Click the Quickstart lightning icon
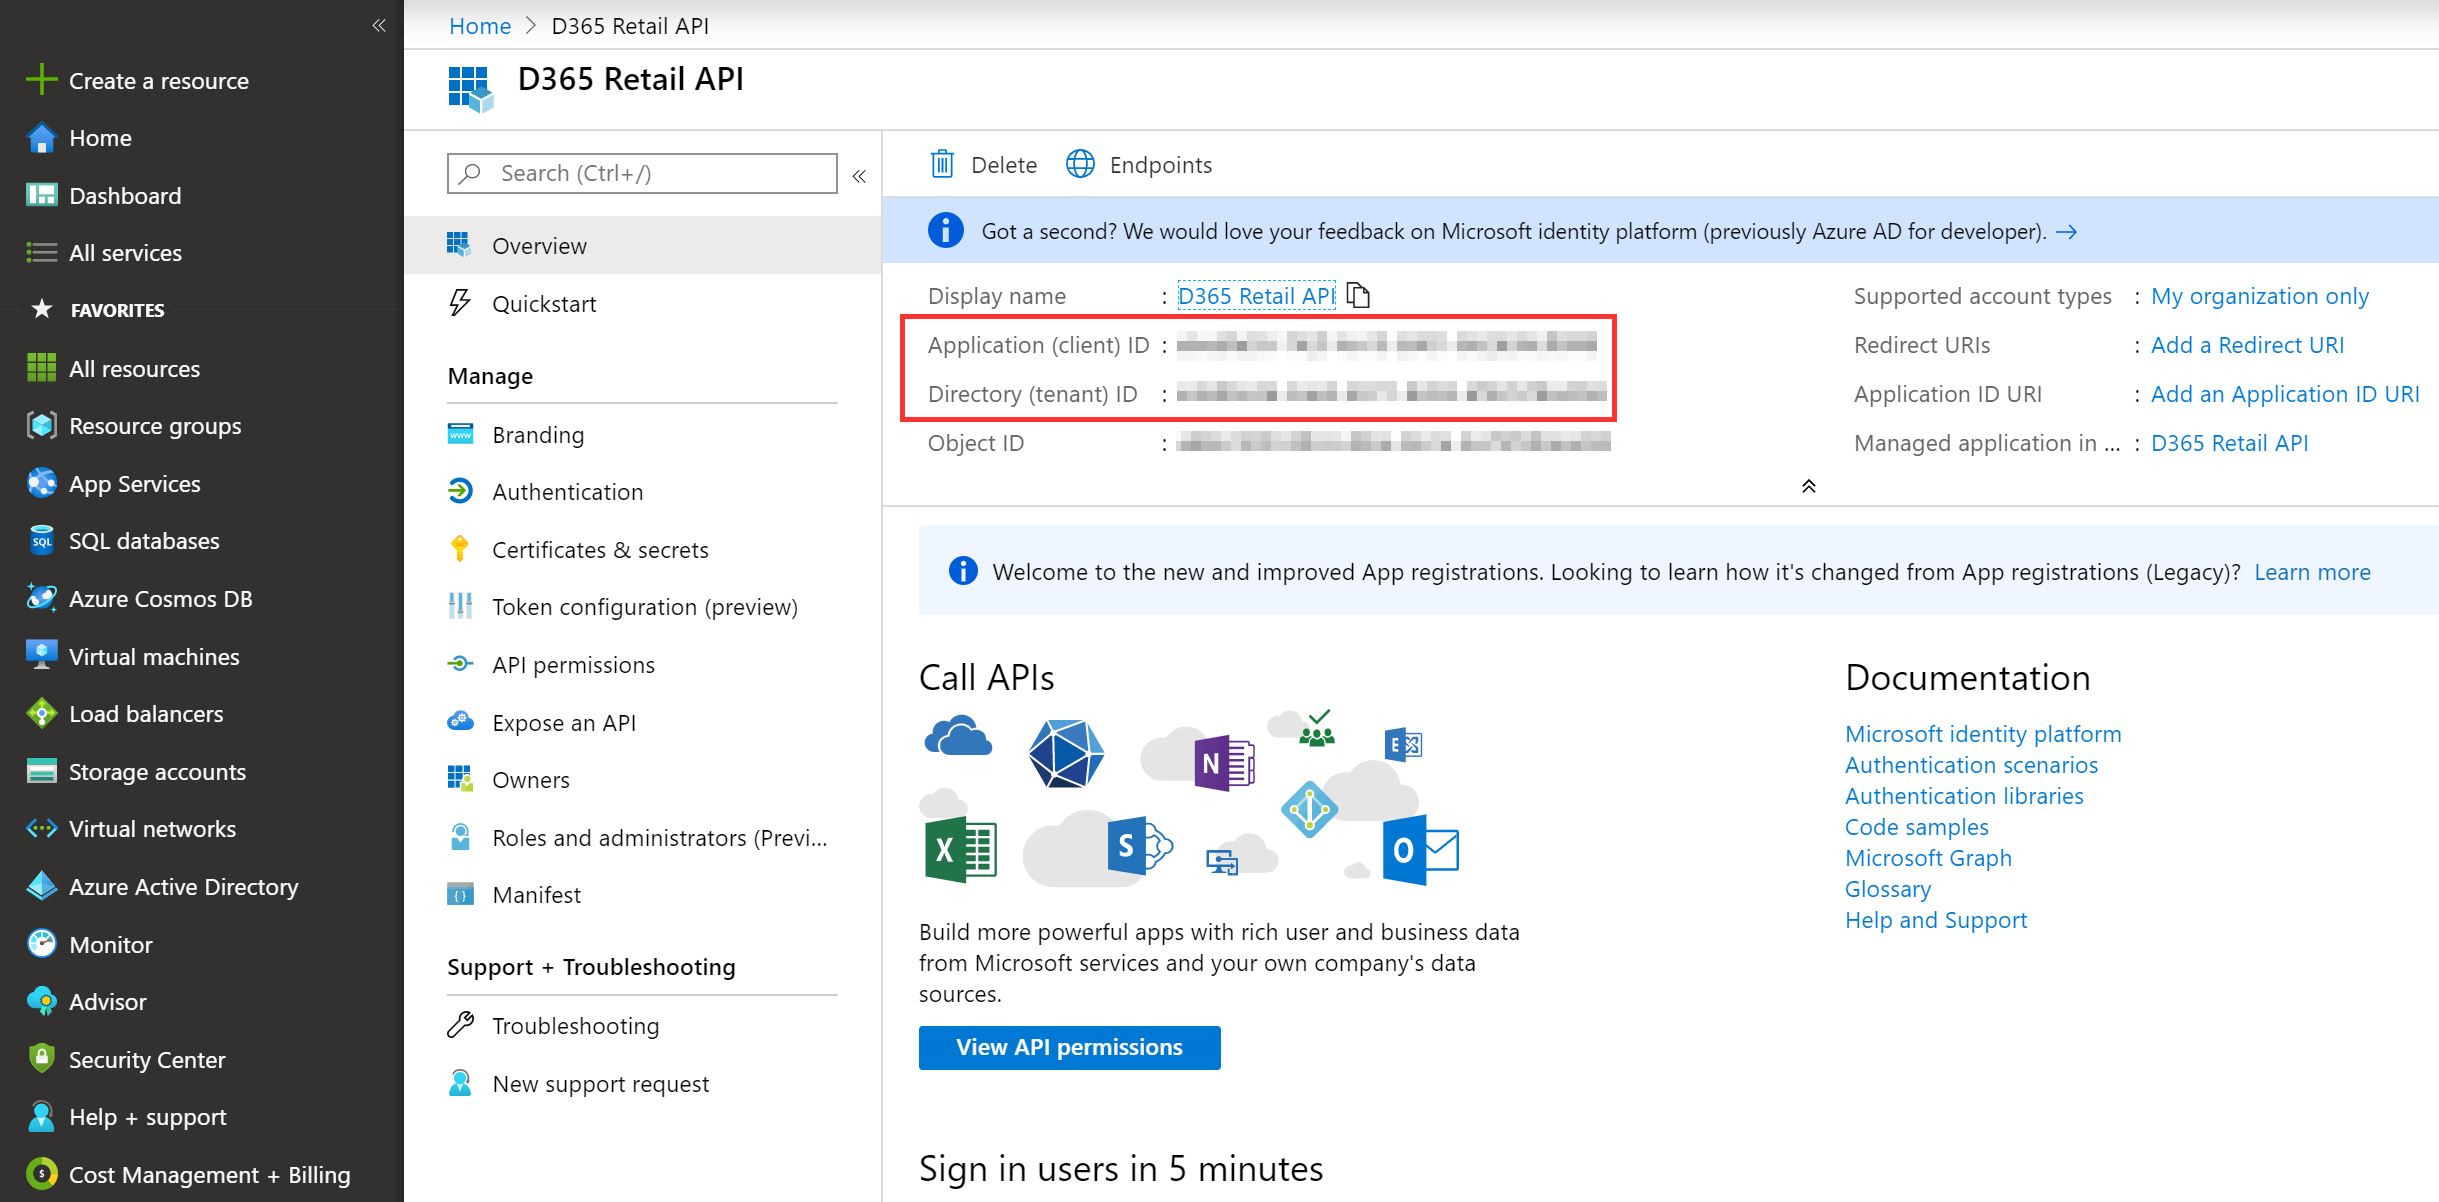Image resolution: width=2439 pixels, height=1202 pixels. pos(460,303)
